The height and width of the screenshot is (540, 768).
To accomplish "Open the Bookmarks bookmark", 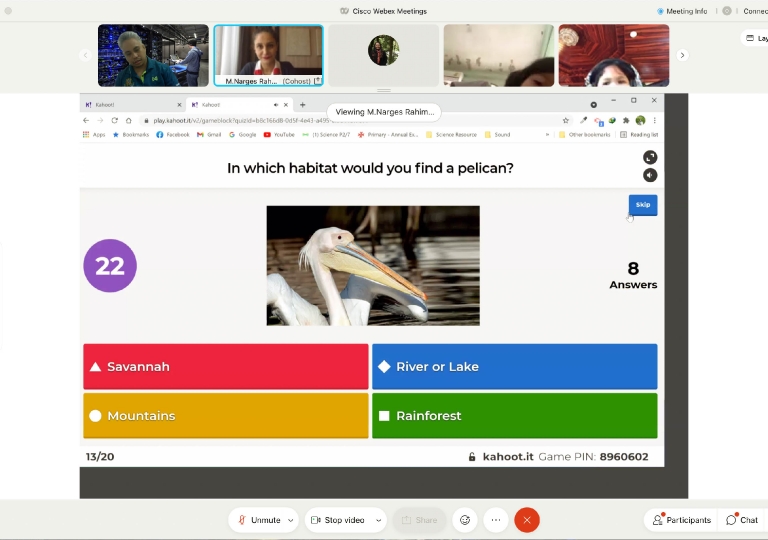I will [131, 134].
